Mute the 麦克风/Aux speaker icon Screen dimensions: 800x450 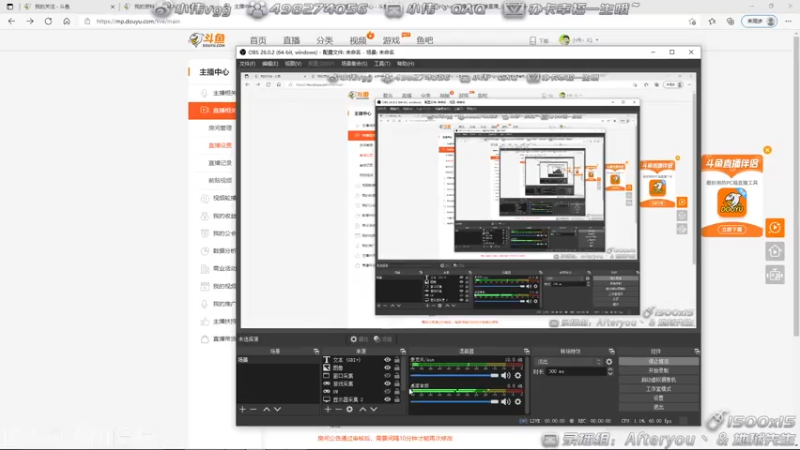pos(506,376)
